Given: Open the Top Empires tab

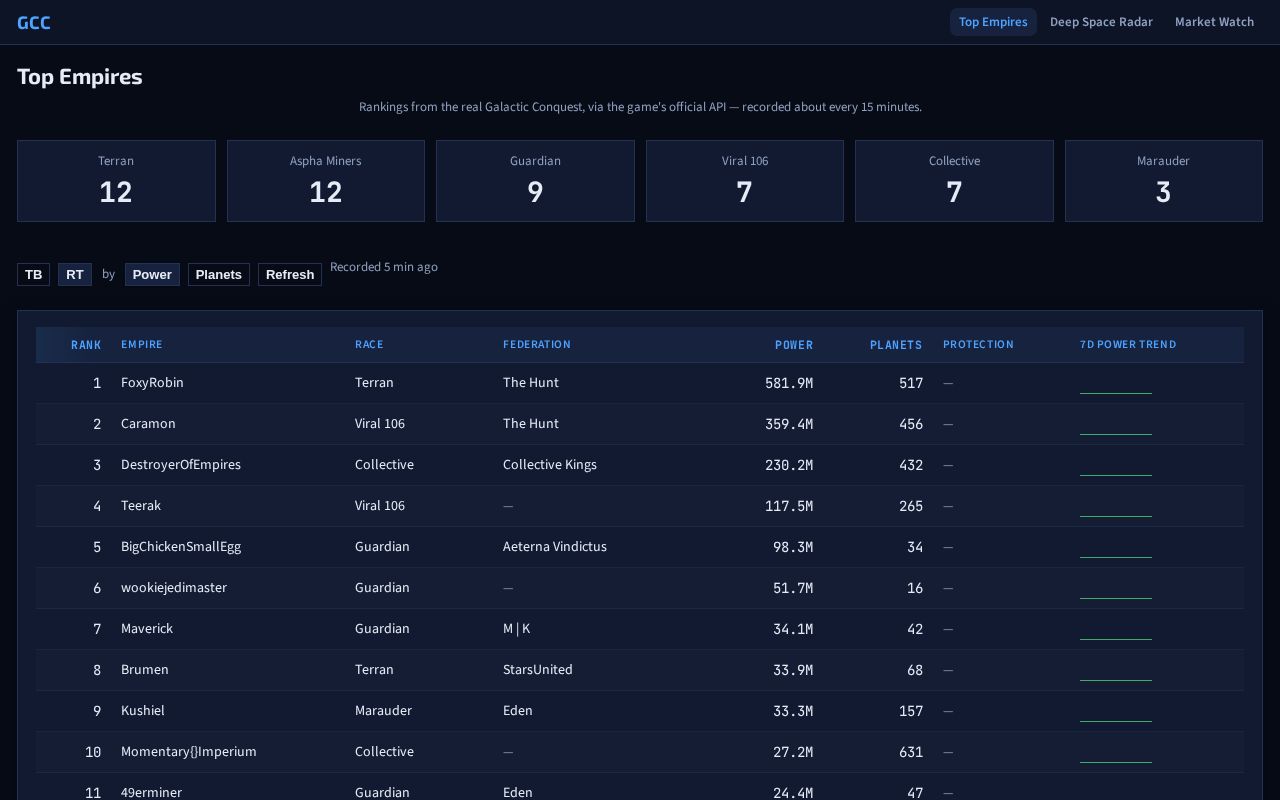Looking at the screenshot, I should coord(993,22).
